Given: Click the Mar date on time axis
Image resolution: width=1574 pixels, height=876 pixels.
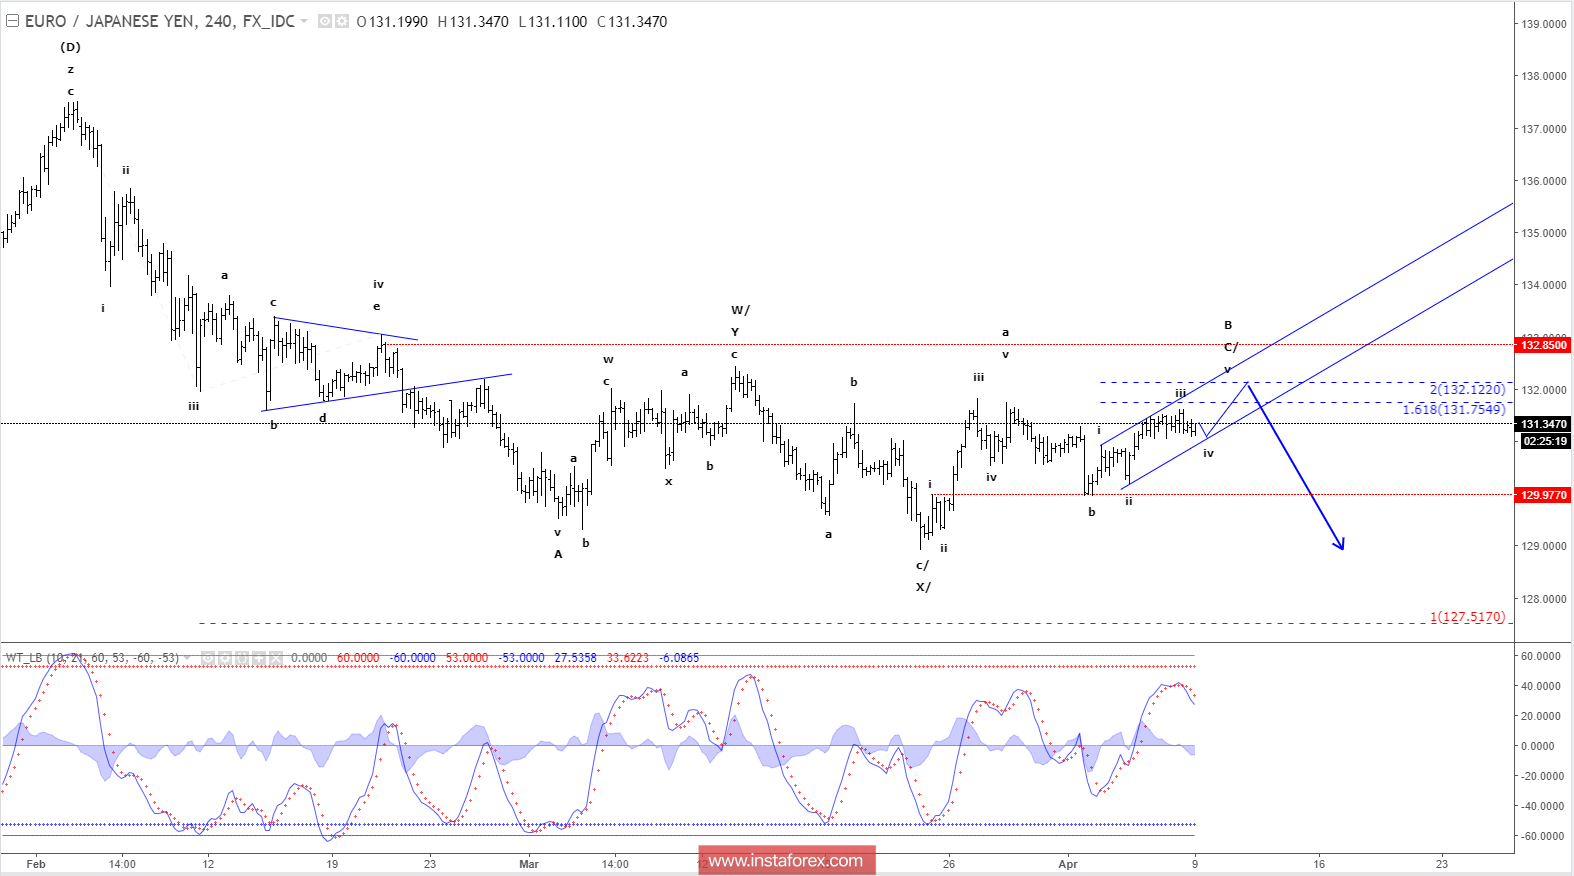Looking at the screenshot, I should coord(529,864).
